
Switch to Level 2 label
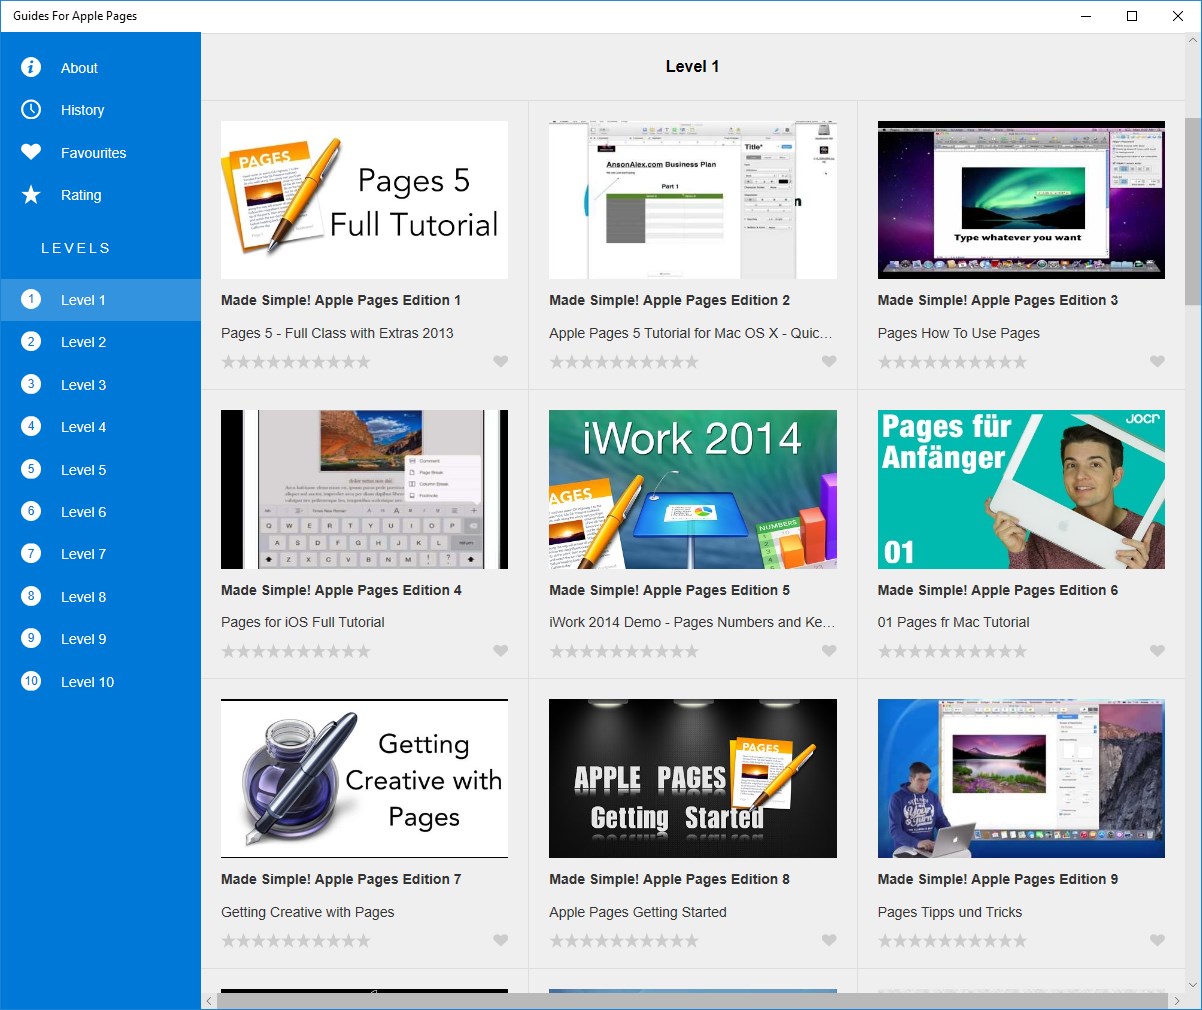(83, 342)
